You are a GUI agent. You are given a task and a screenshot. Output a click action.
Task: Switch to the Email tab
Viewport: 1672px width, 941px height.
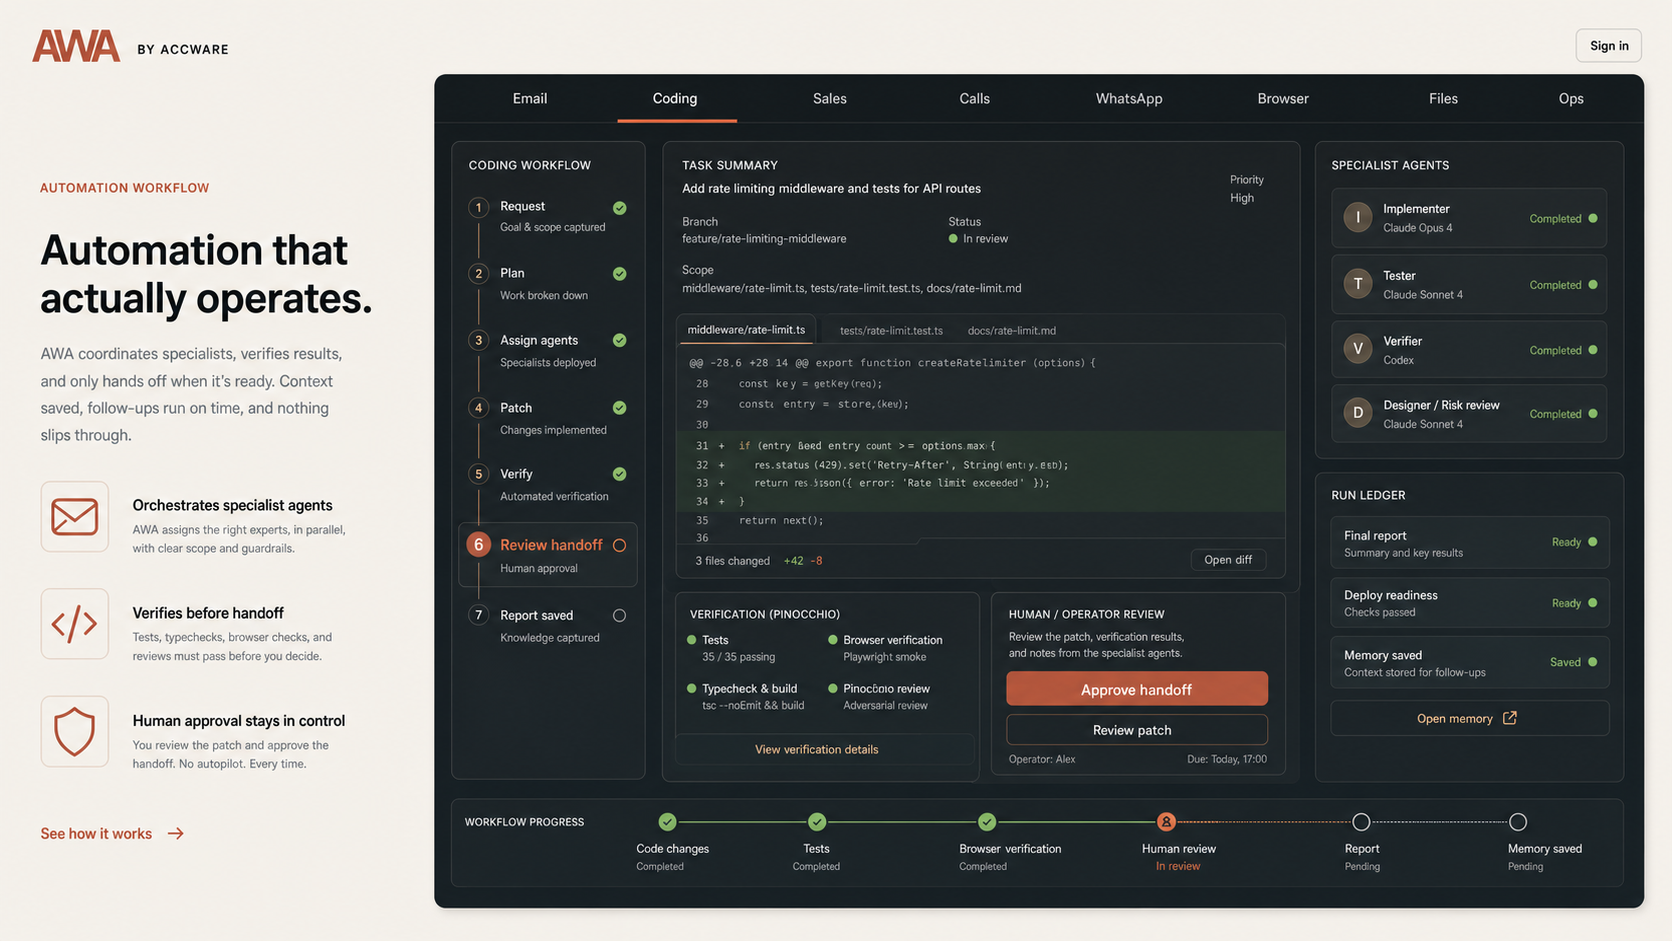pos(530,99)
